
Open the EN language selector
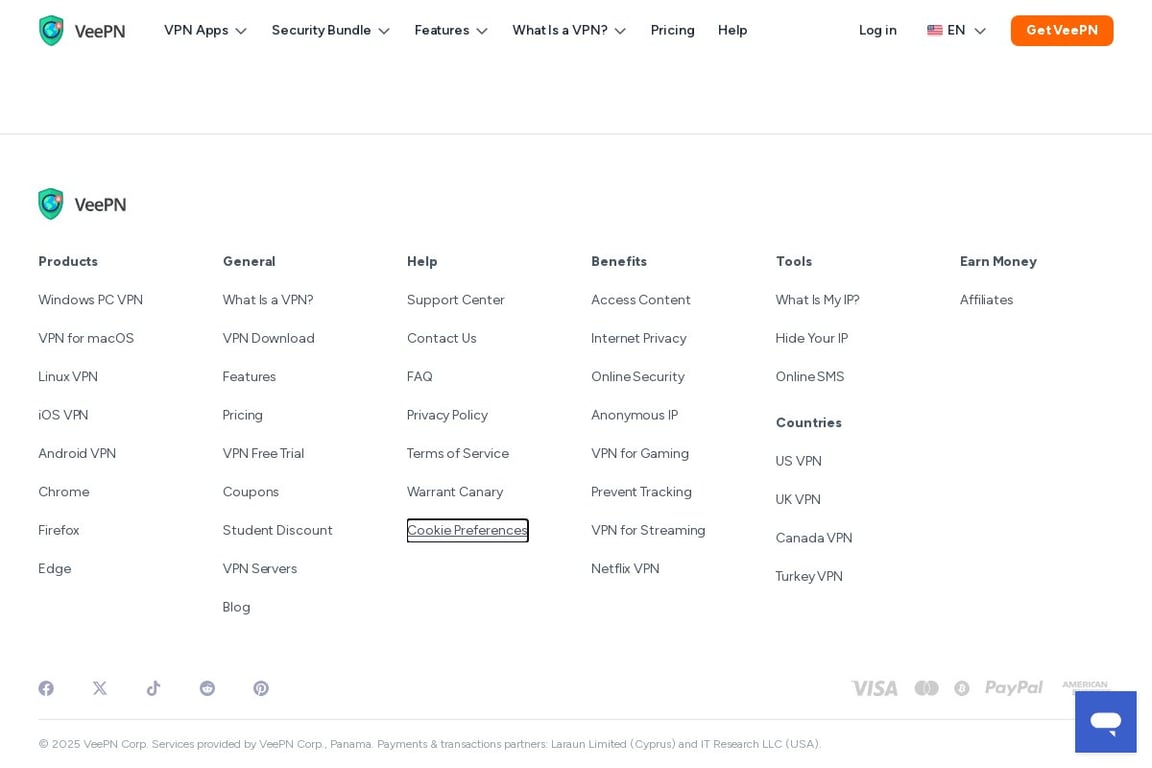pyautogui.click(x=956, y=30)
